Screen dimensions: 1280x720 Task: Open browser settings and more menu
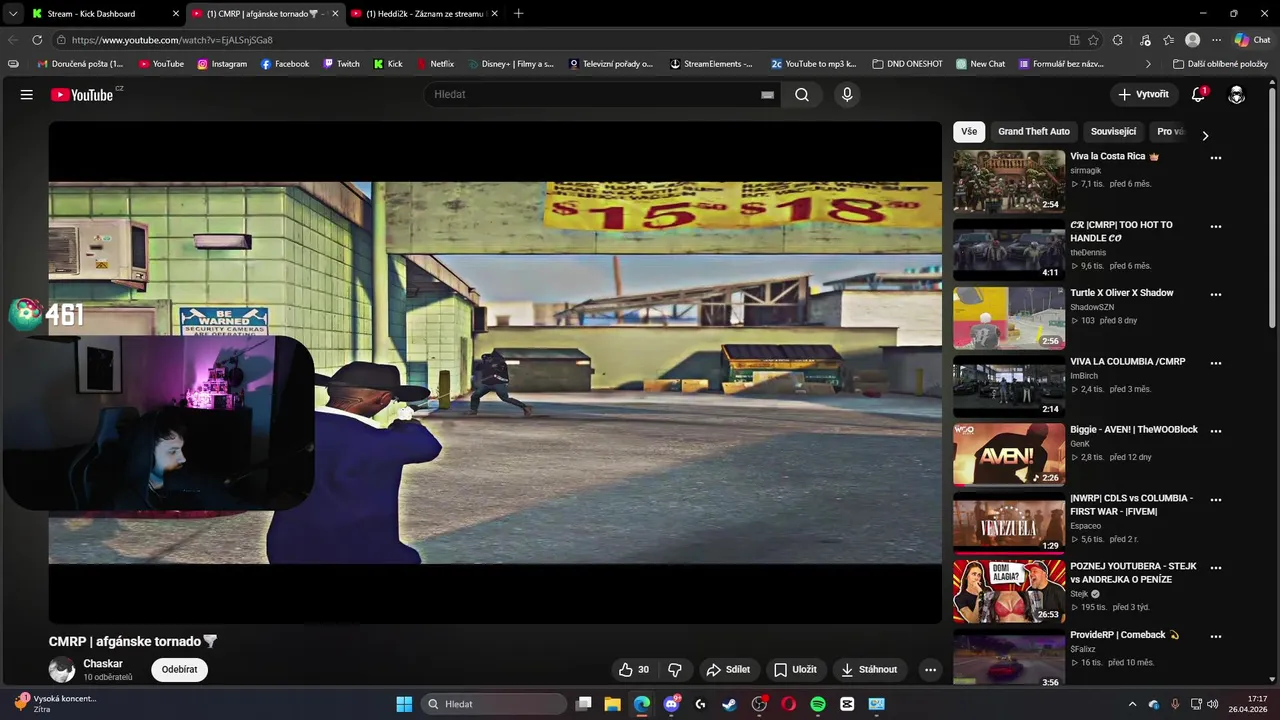tap(1216, 40)
